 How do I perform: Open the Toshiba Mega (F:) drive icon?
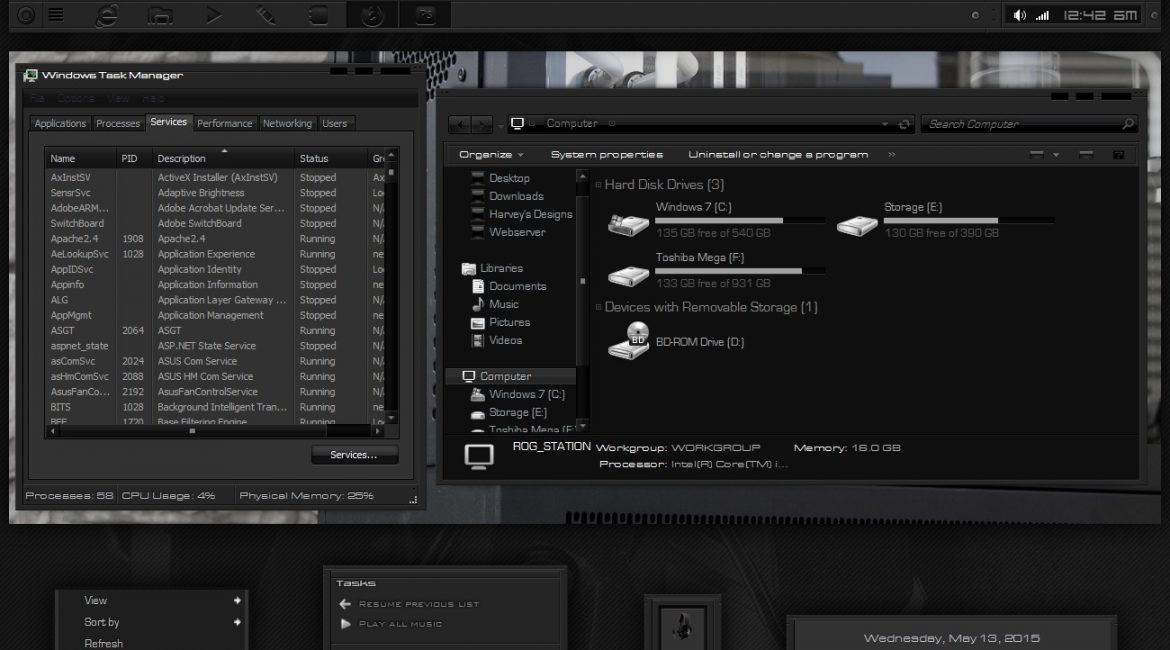pos(628,275)
